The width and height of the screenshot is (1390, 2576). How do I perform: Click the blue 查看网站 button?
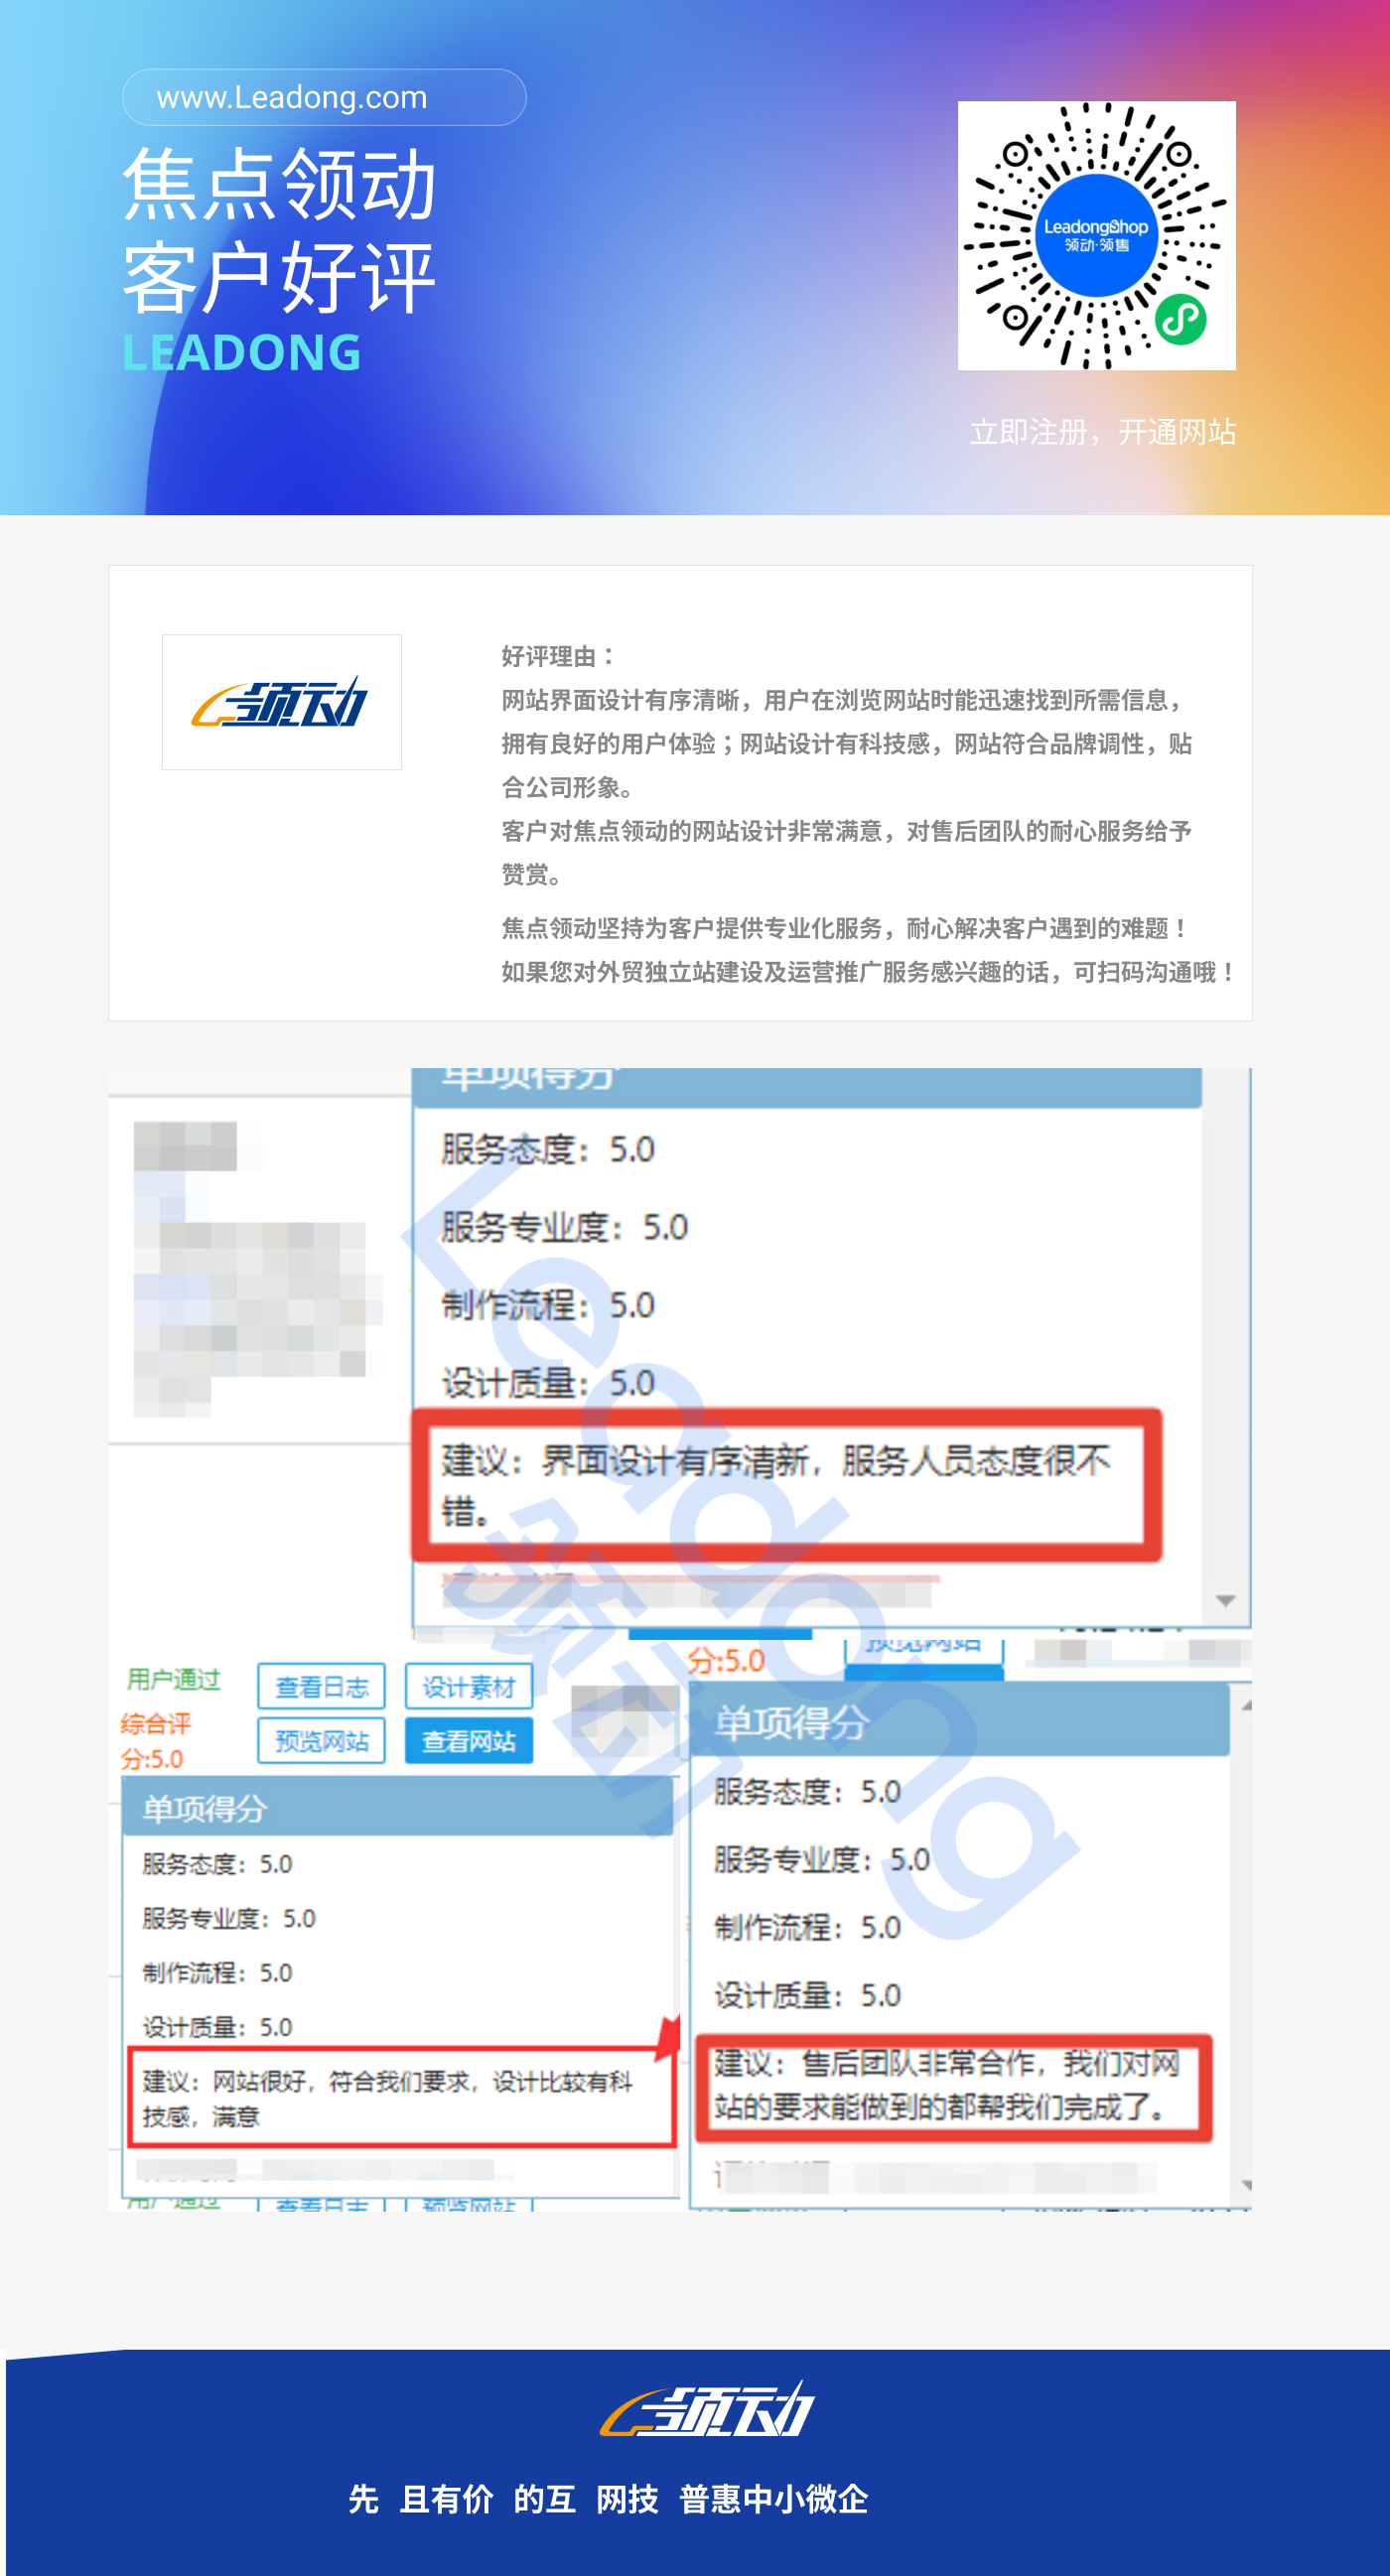468,1741
